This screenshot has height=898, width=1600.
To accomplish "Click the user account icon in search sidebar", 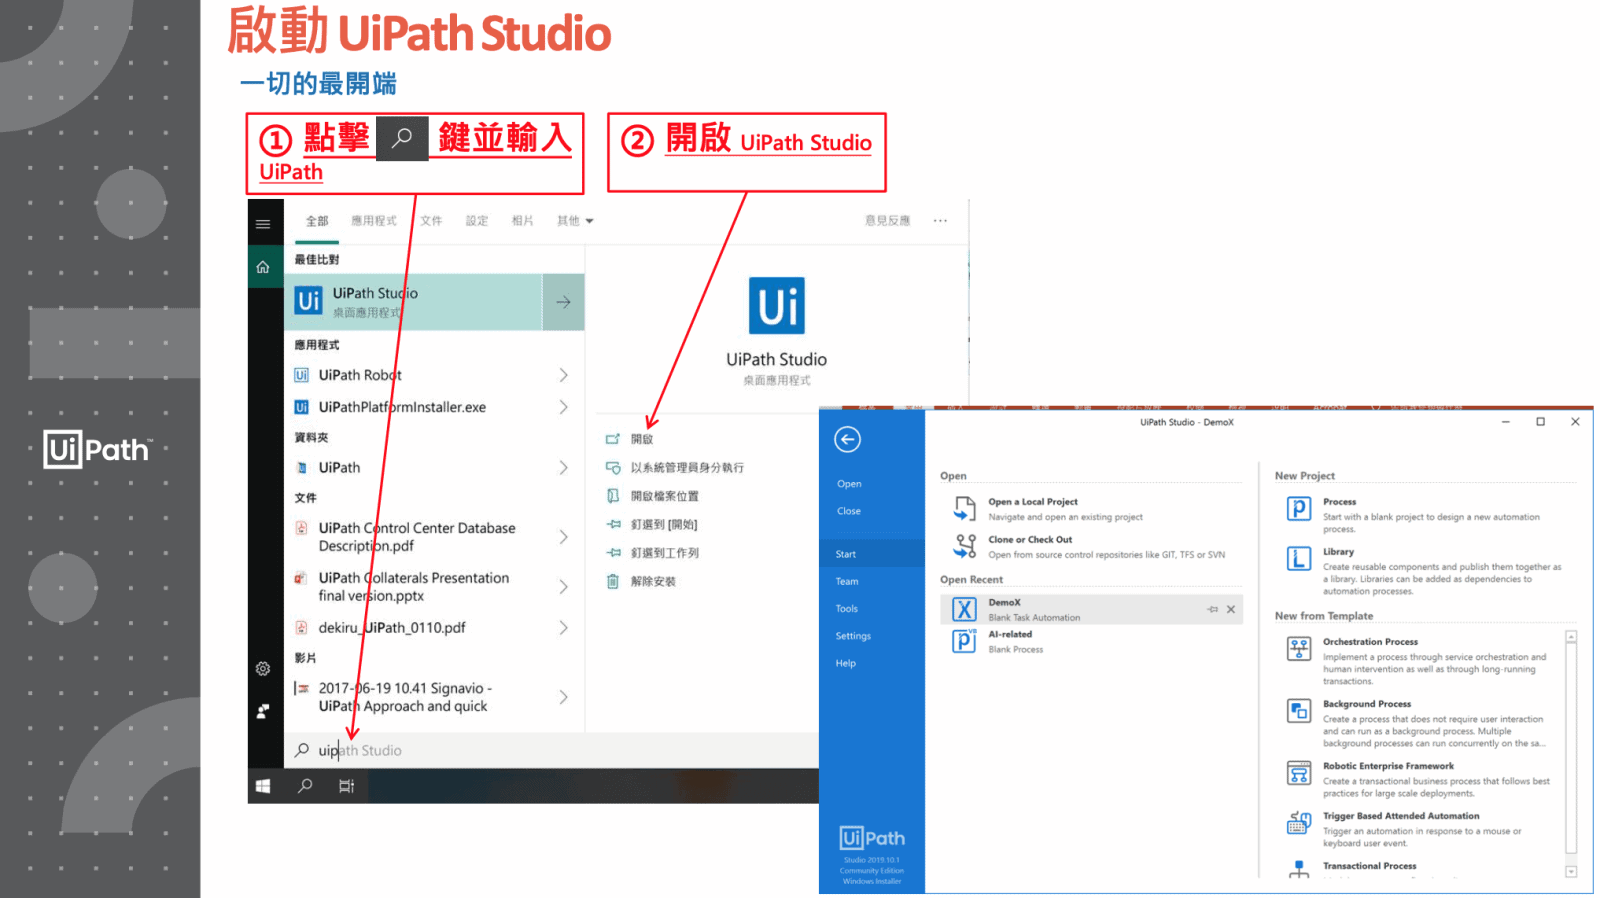I will click(263, 711).
